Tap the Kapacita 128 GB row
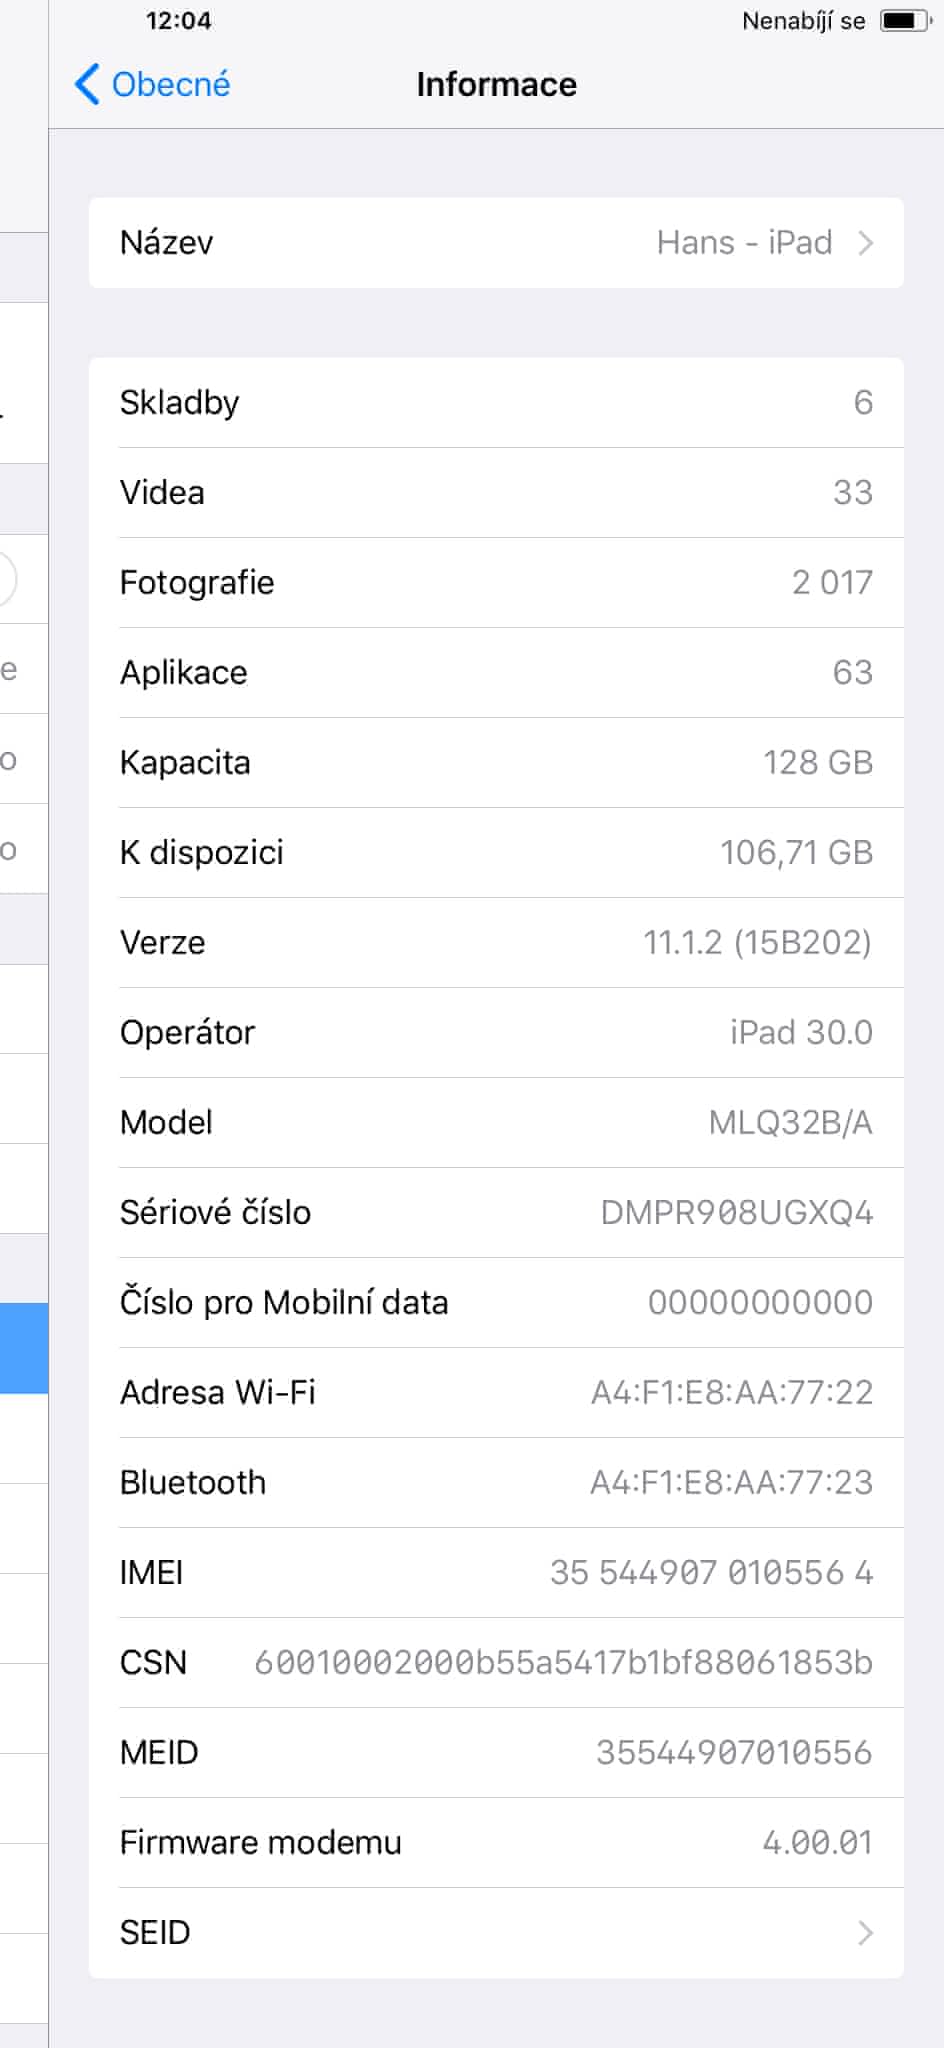 pos(496,763)
